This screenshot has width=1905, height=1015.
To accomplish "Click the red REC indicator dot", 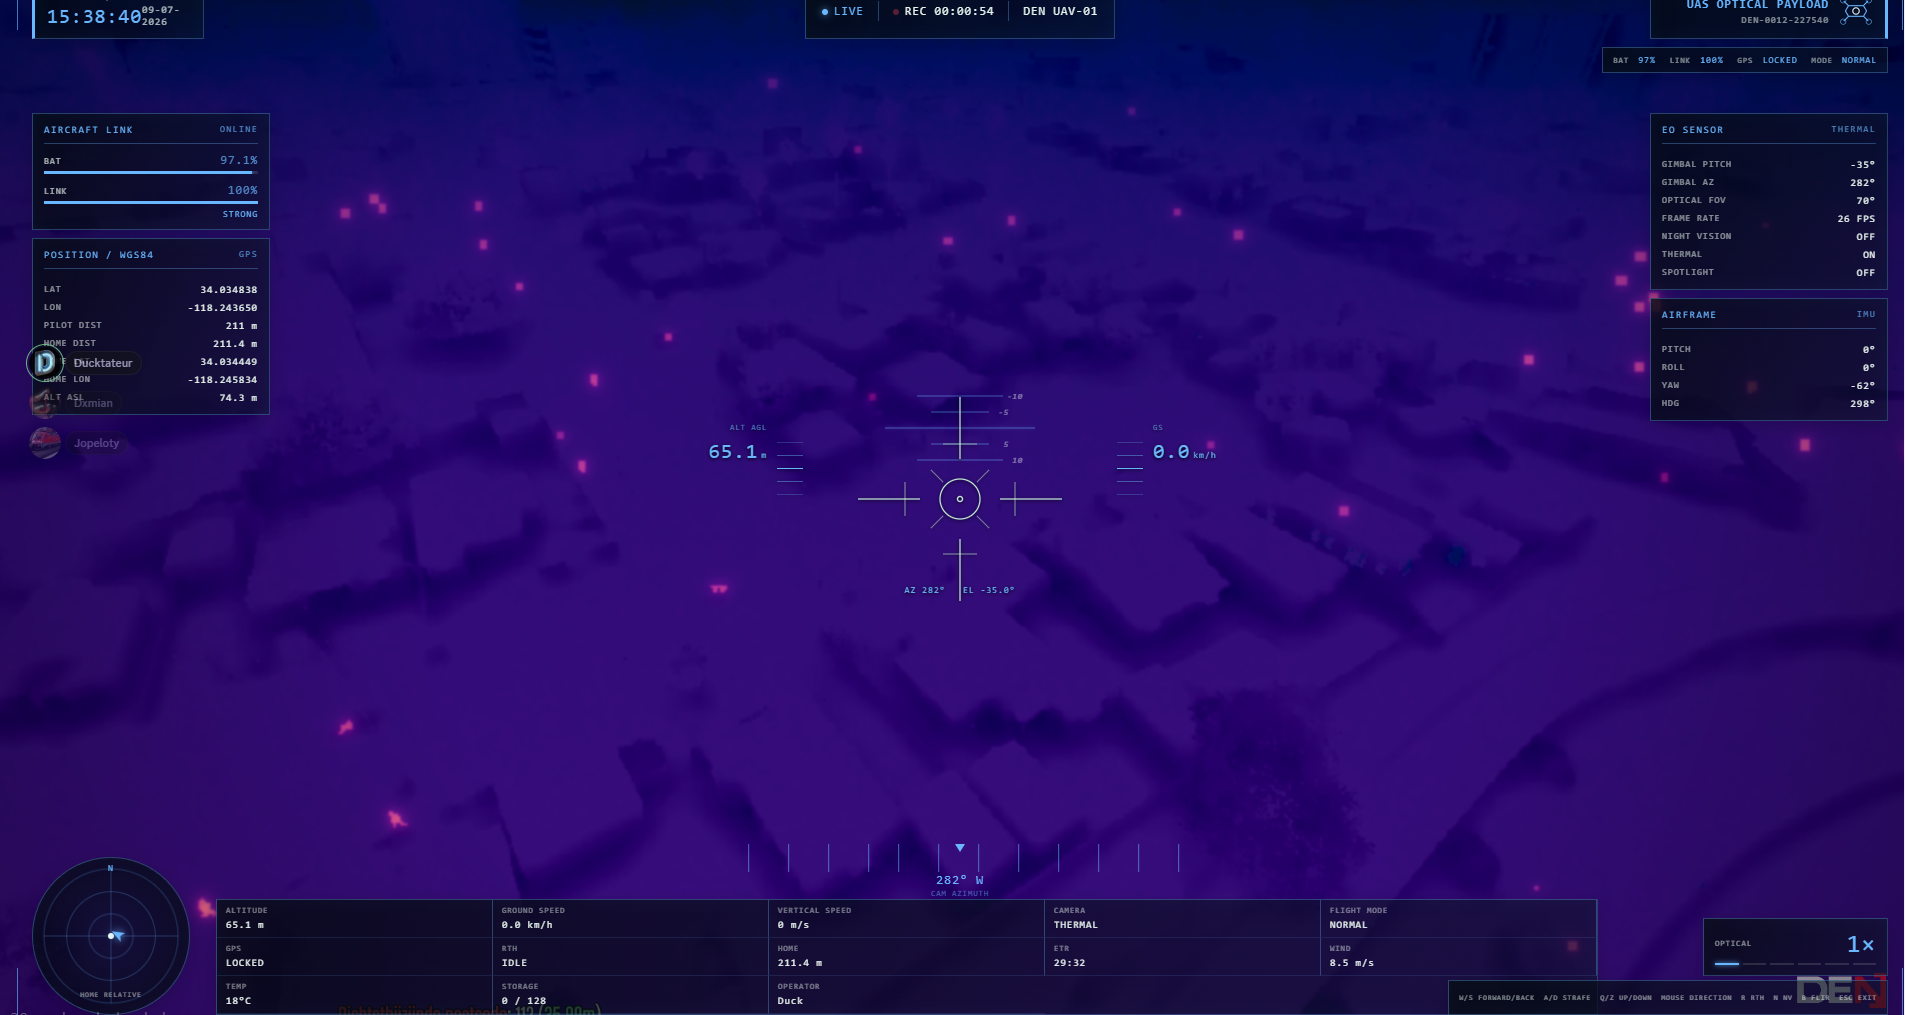I will coord(896,12).
